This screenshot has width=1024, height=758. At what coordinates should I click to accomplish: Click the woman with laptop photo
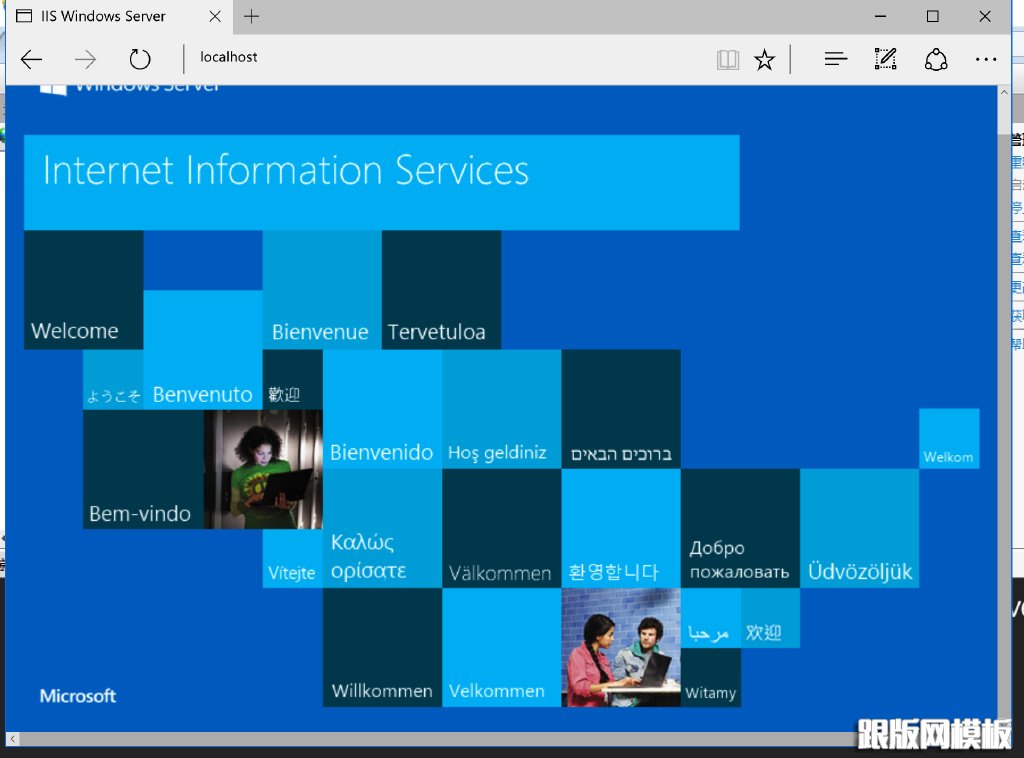pos(263,469)
